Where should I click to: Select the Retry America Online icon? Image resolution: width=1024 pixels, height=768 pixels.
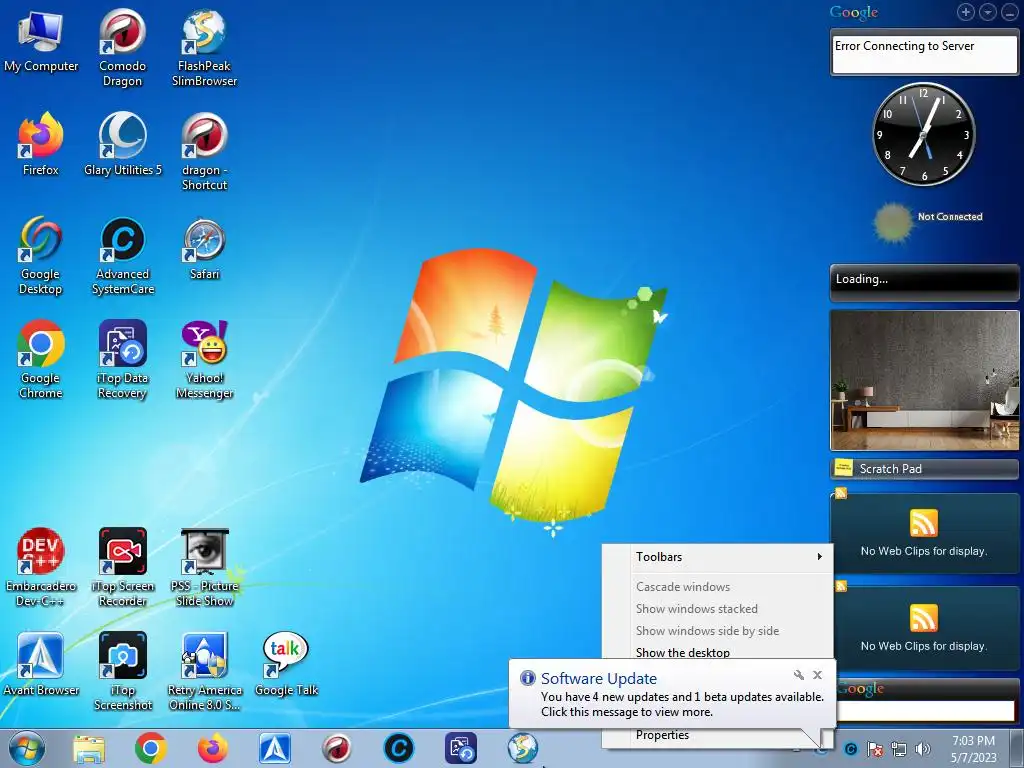pos(204,671)
